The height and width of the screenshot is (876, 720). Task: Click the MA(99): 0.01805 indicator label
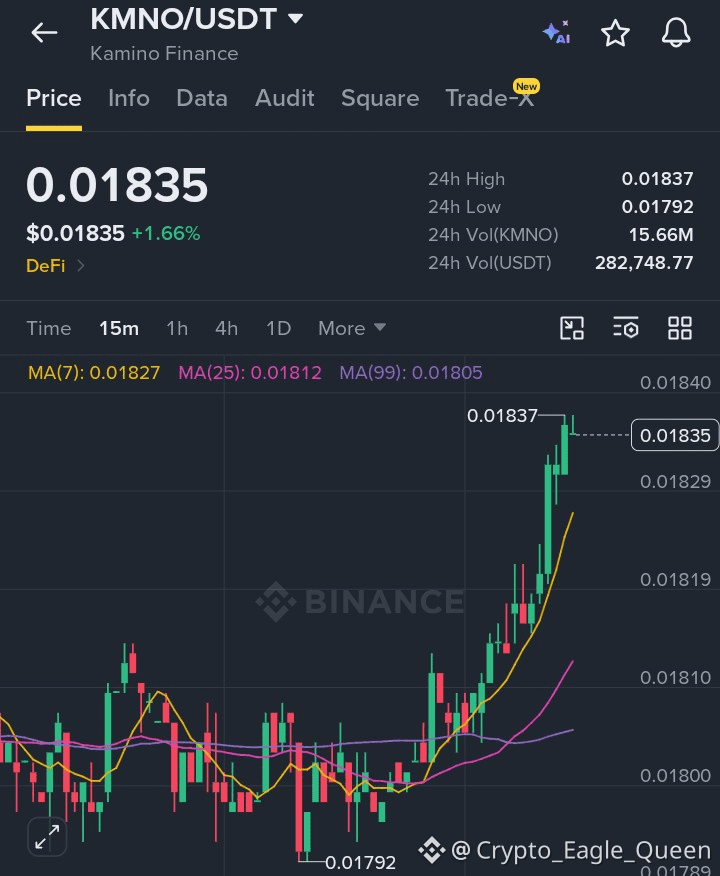(411, 373)
